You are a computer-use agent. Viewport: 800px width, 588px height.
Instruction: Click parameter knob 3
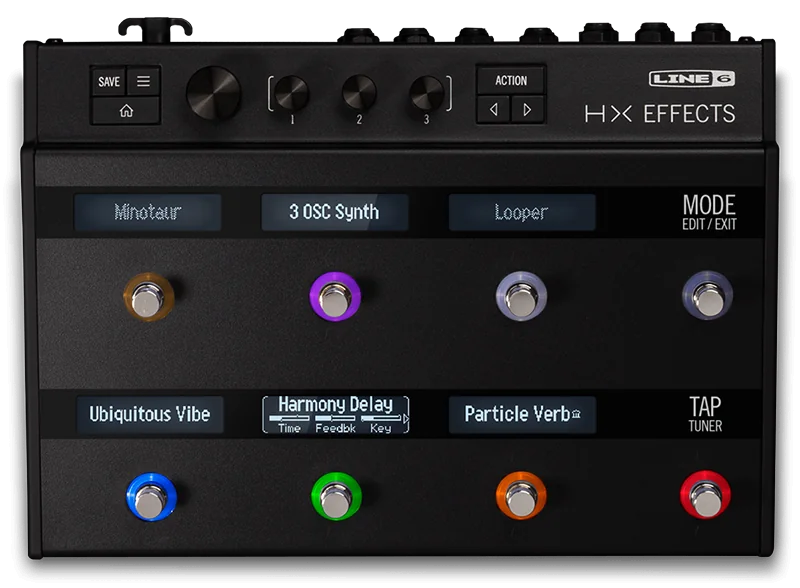pos(426,93)
